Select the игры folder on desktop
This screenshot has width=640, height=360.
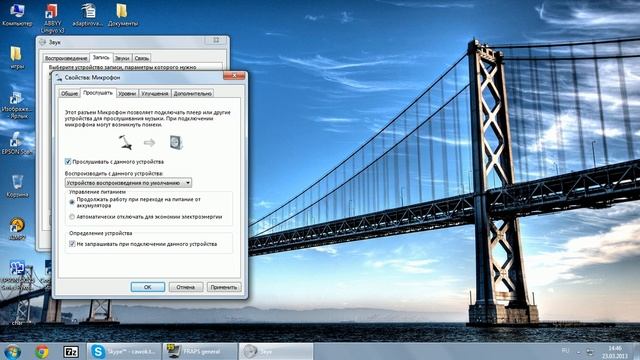pos(16,58)
